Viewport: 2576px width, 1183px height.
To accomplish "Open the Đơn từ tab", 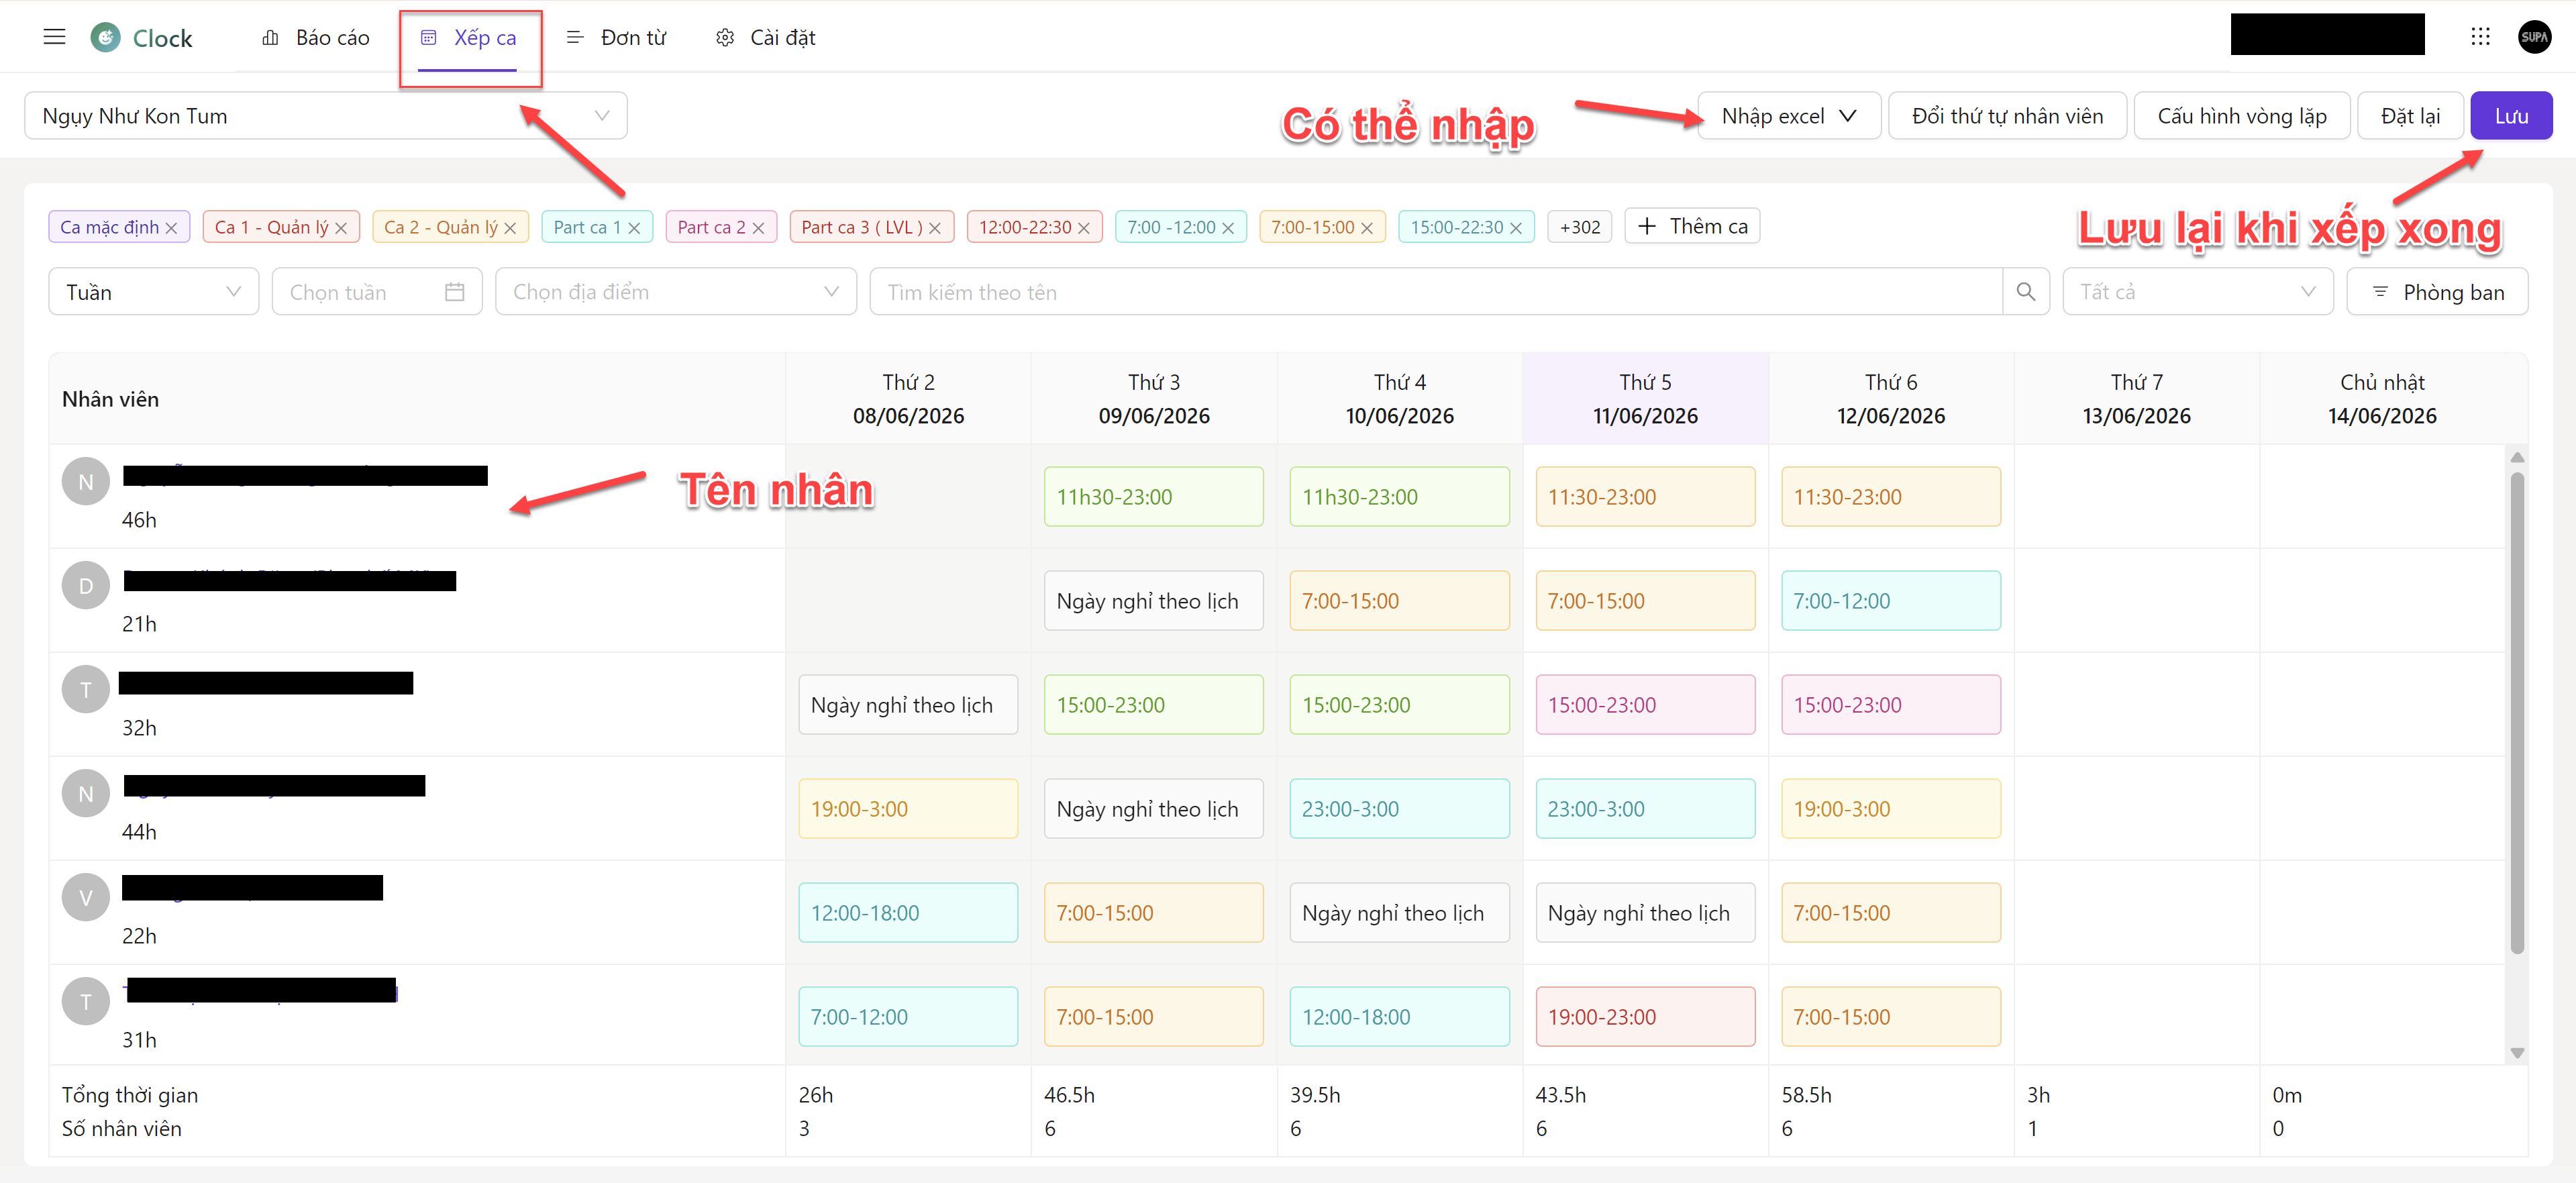I will (616, 38).
